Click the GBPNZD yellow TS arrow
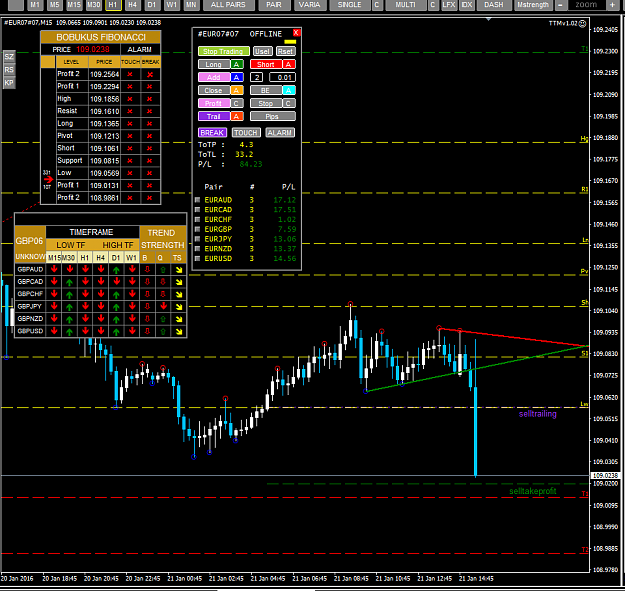The width and height of the screenshot is (625, 591). [179, 319]
